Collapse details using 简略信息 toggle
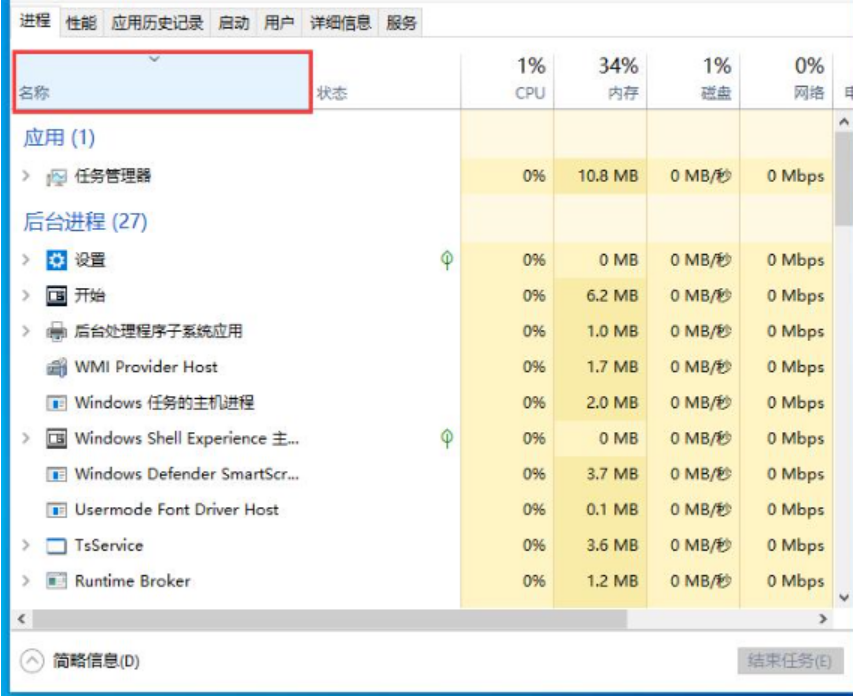Image resolution: width=853 pixels, height=696 pixels. (x=33, y=661)
